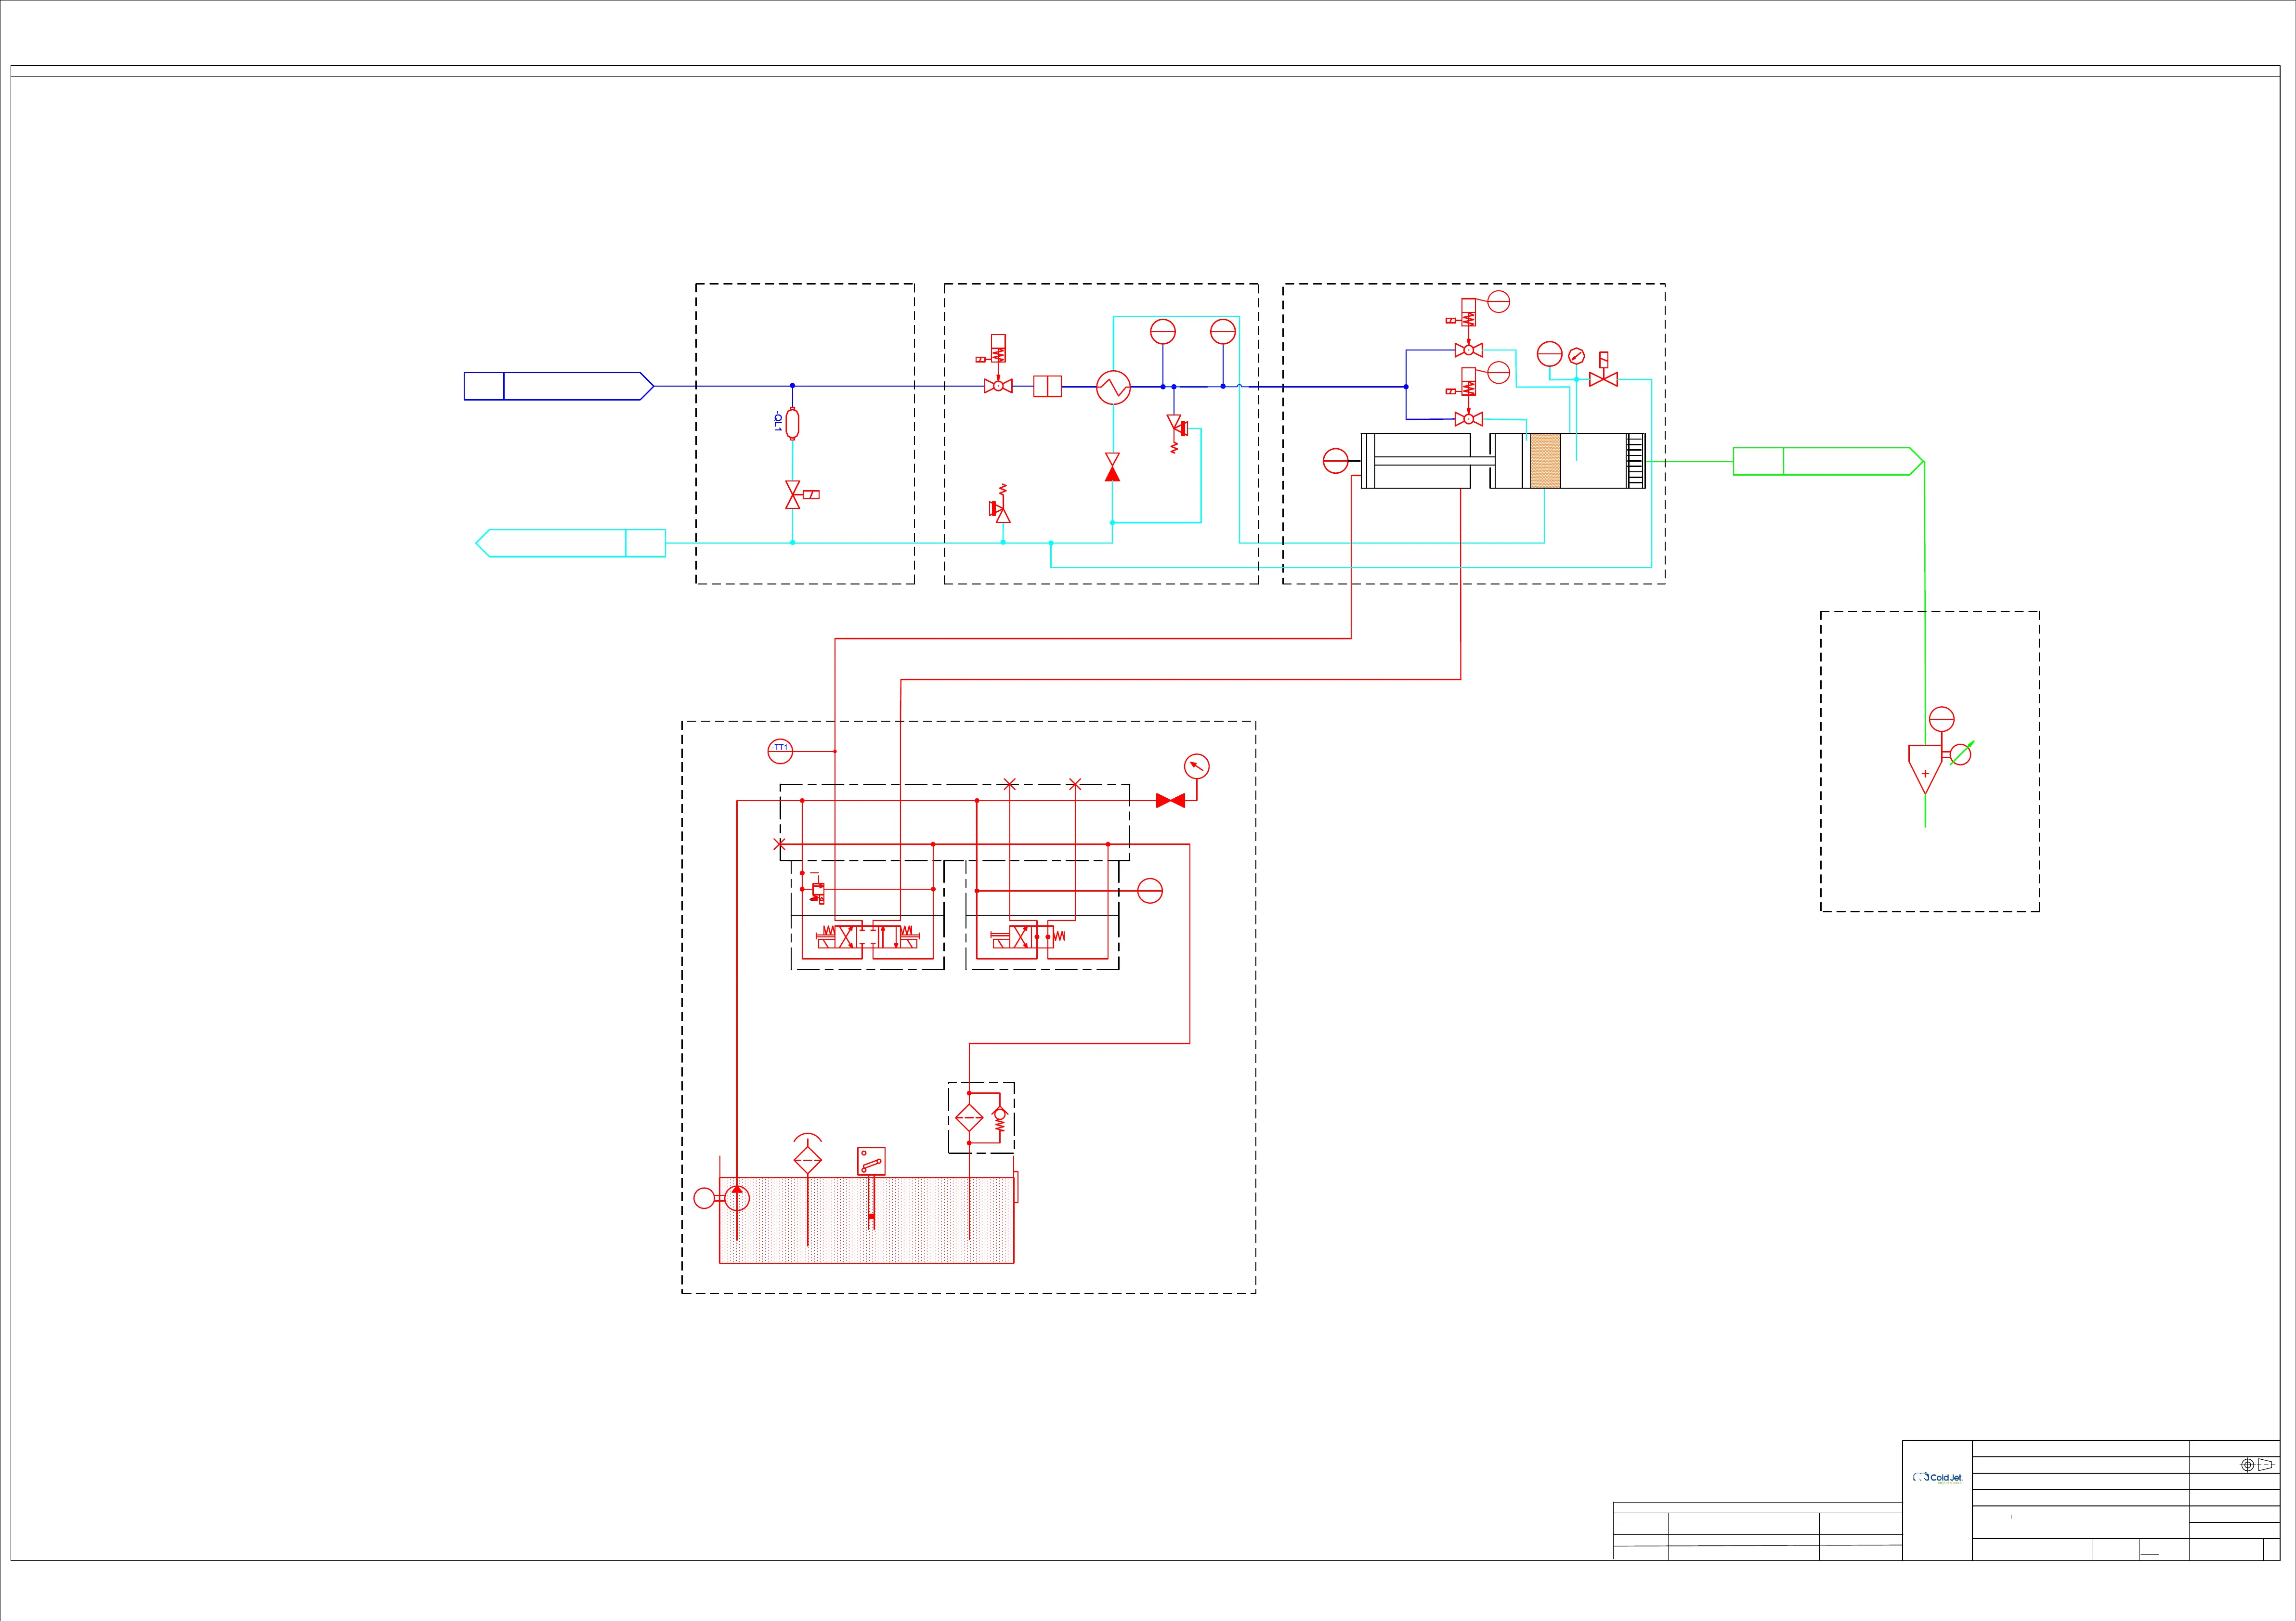
Task: Click the green outlet connector arrow
Action: (1828, 461)
